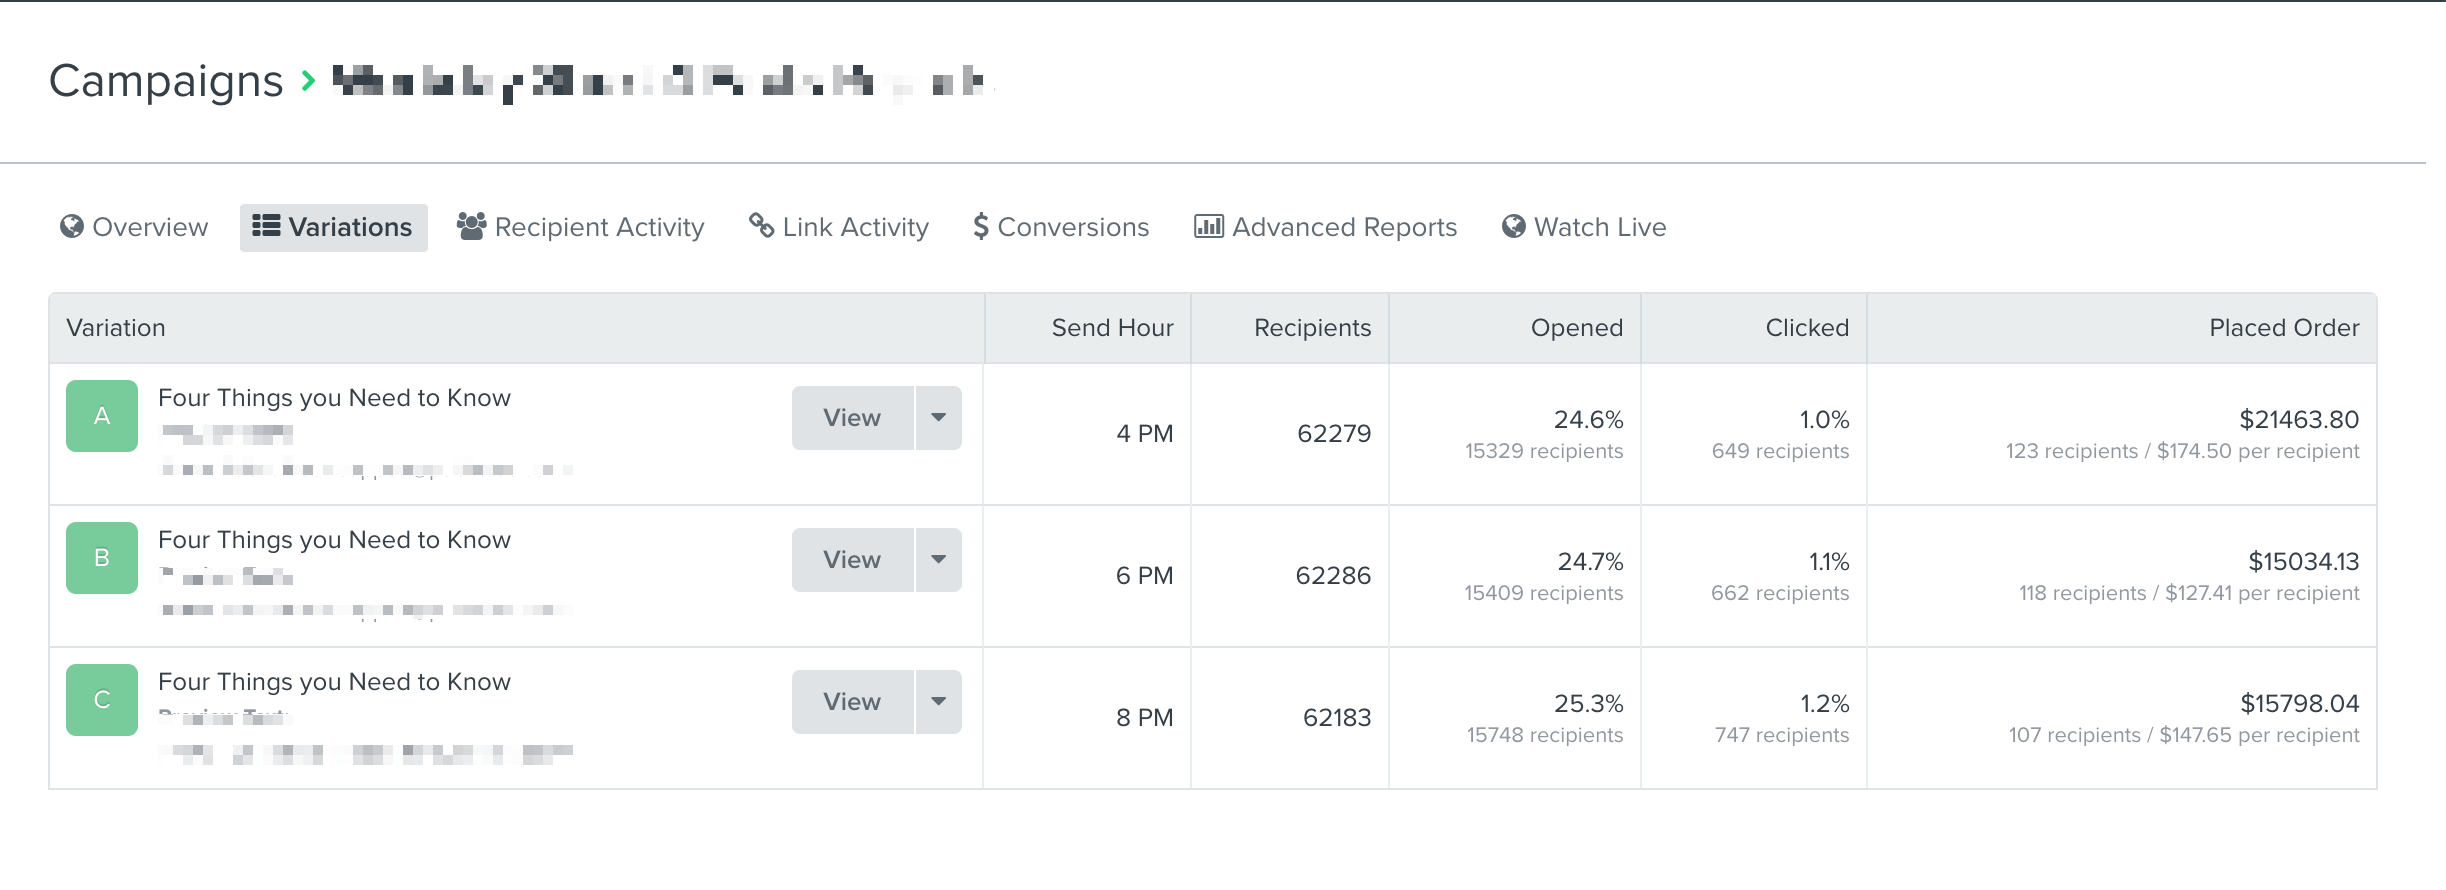Click placed order total $15798.04
Viewport: 2446px width, 890px height.
2300,704
